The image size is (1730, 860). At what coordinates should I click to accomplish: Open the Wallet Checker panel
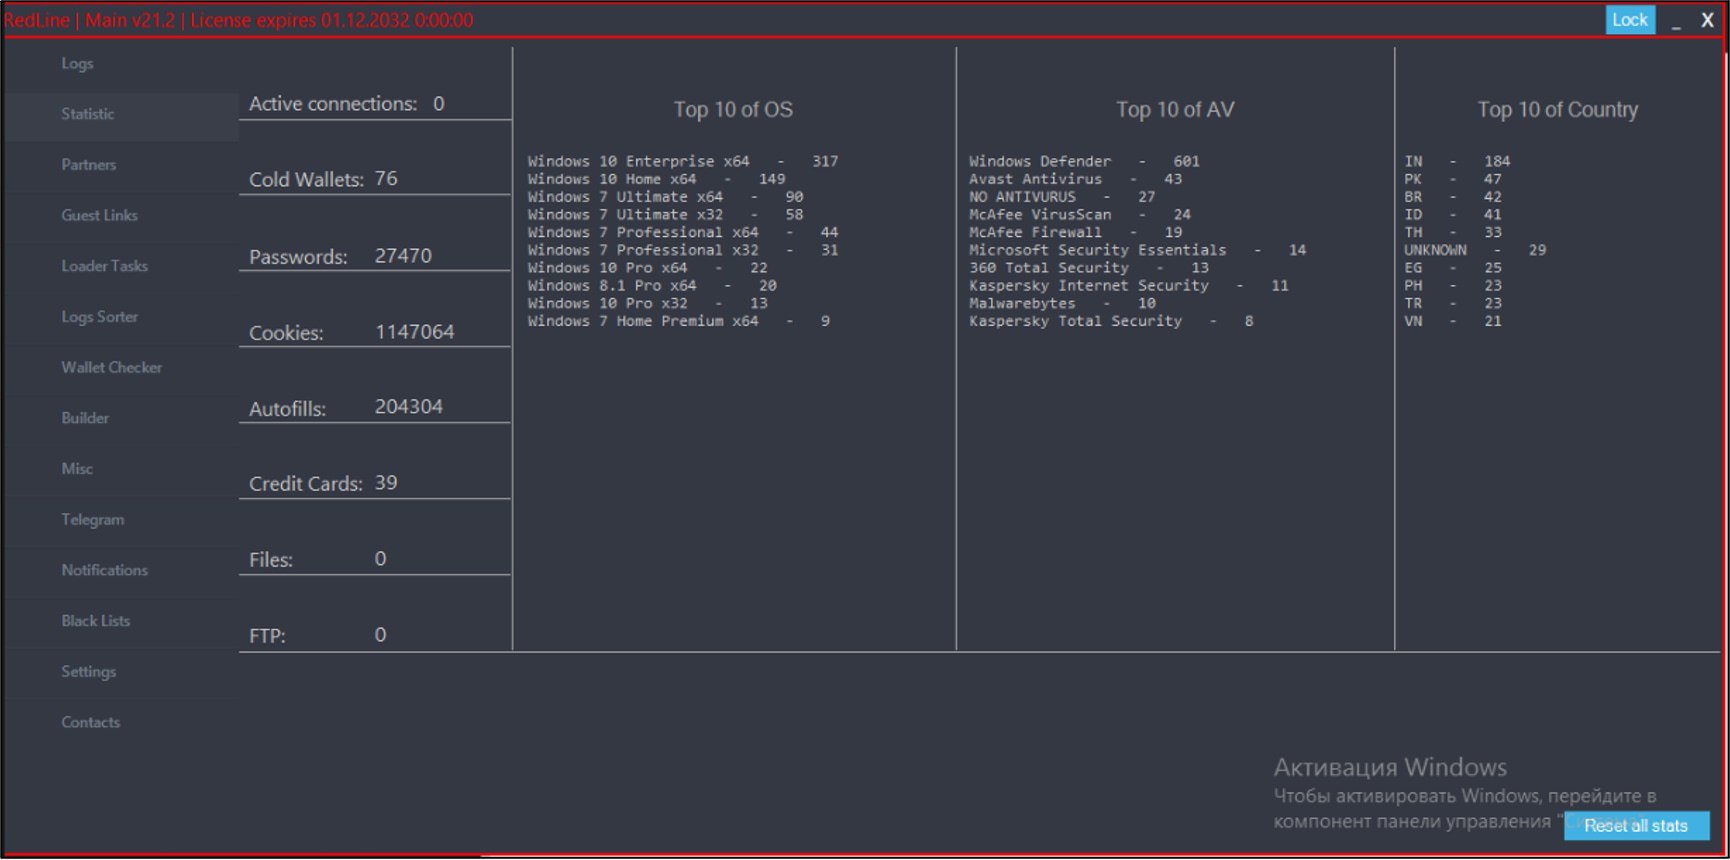point(112,367)
